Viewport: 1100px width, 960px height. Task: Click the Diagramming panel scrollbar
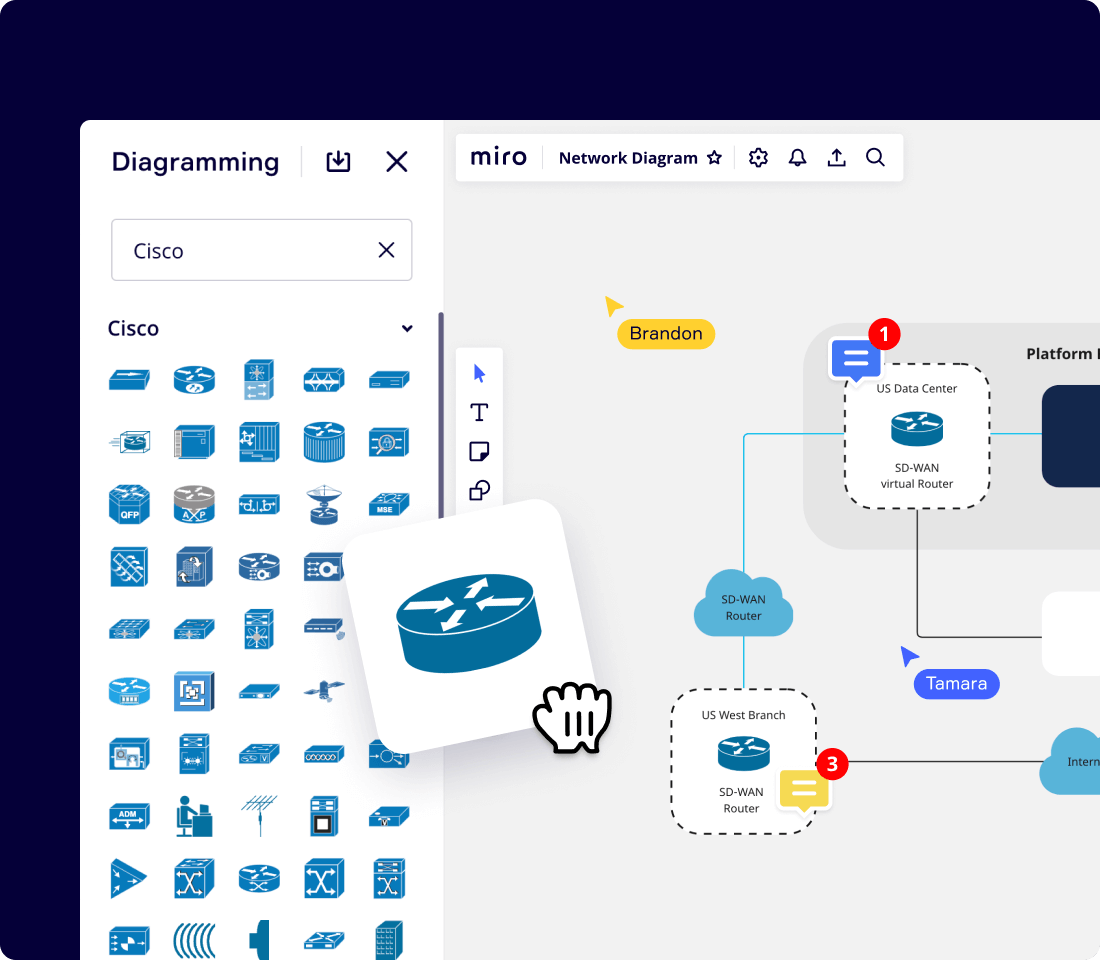[441, 414]
